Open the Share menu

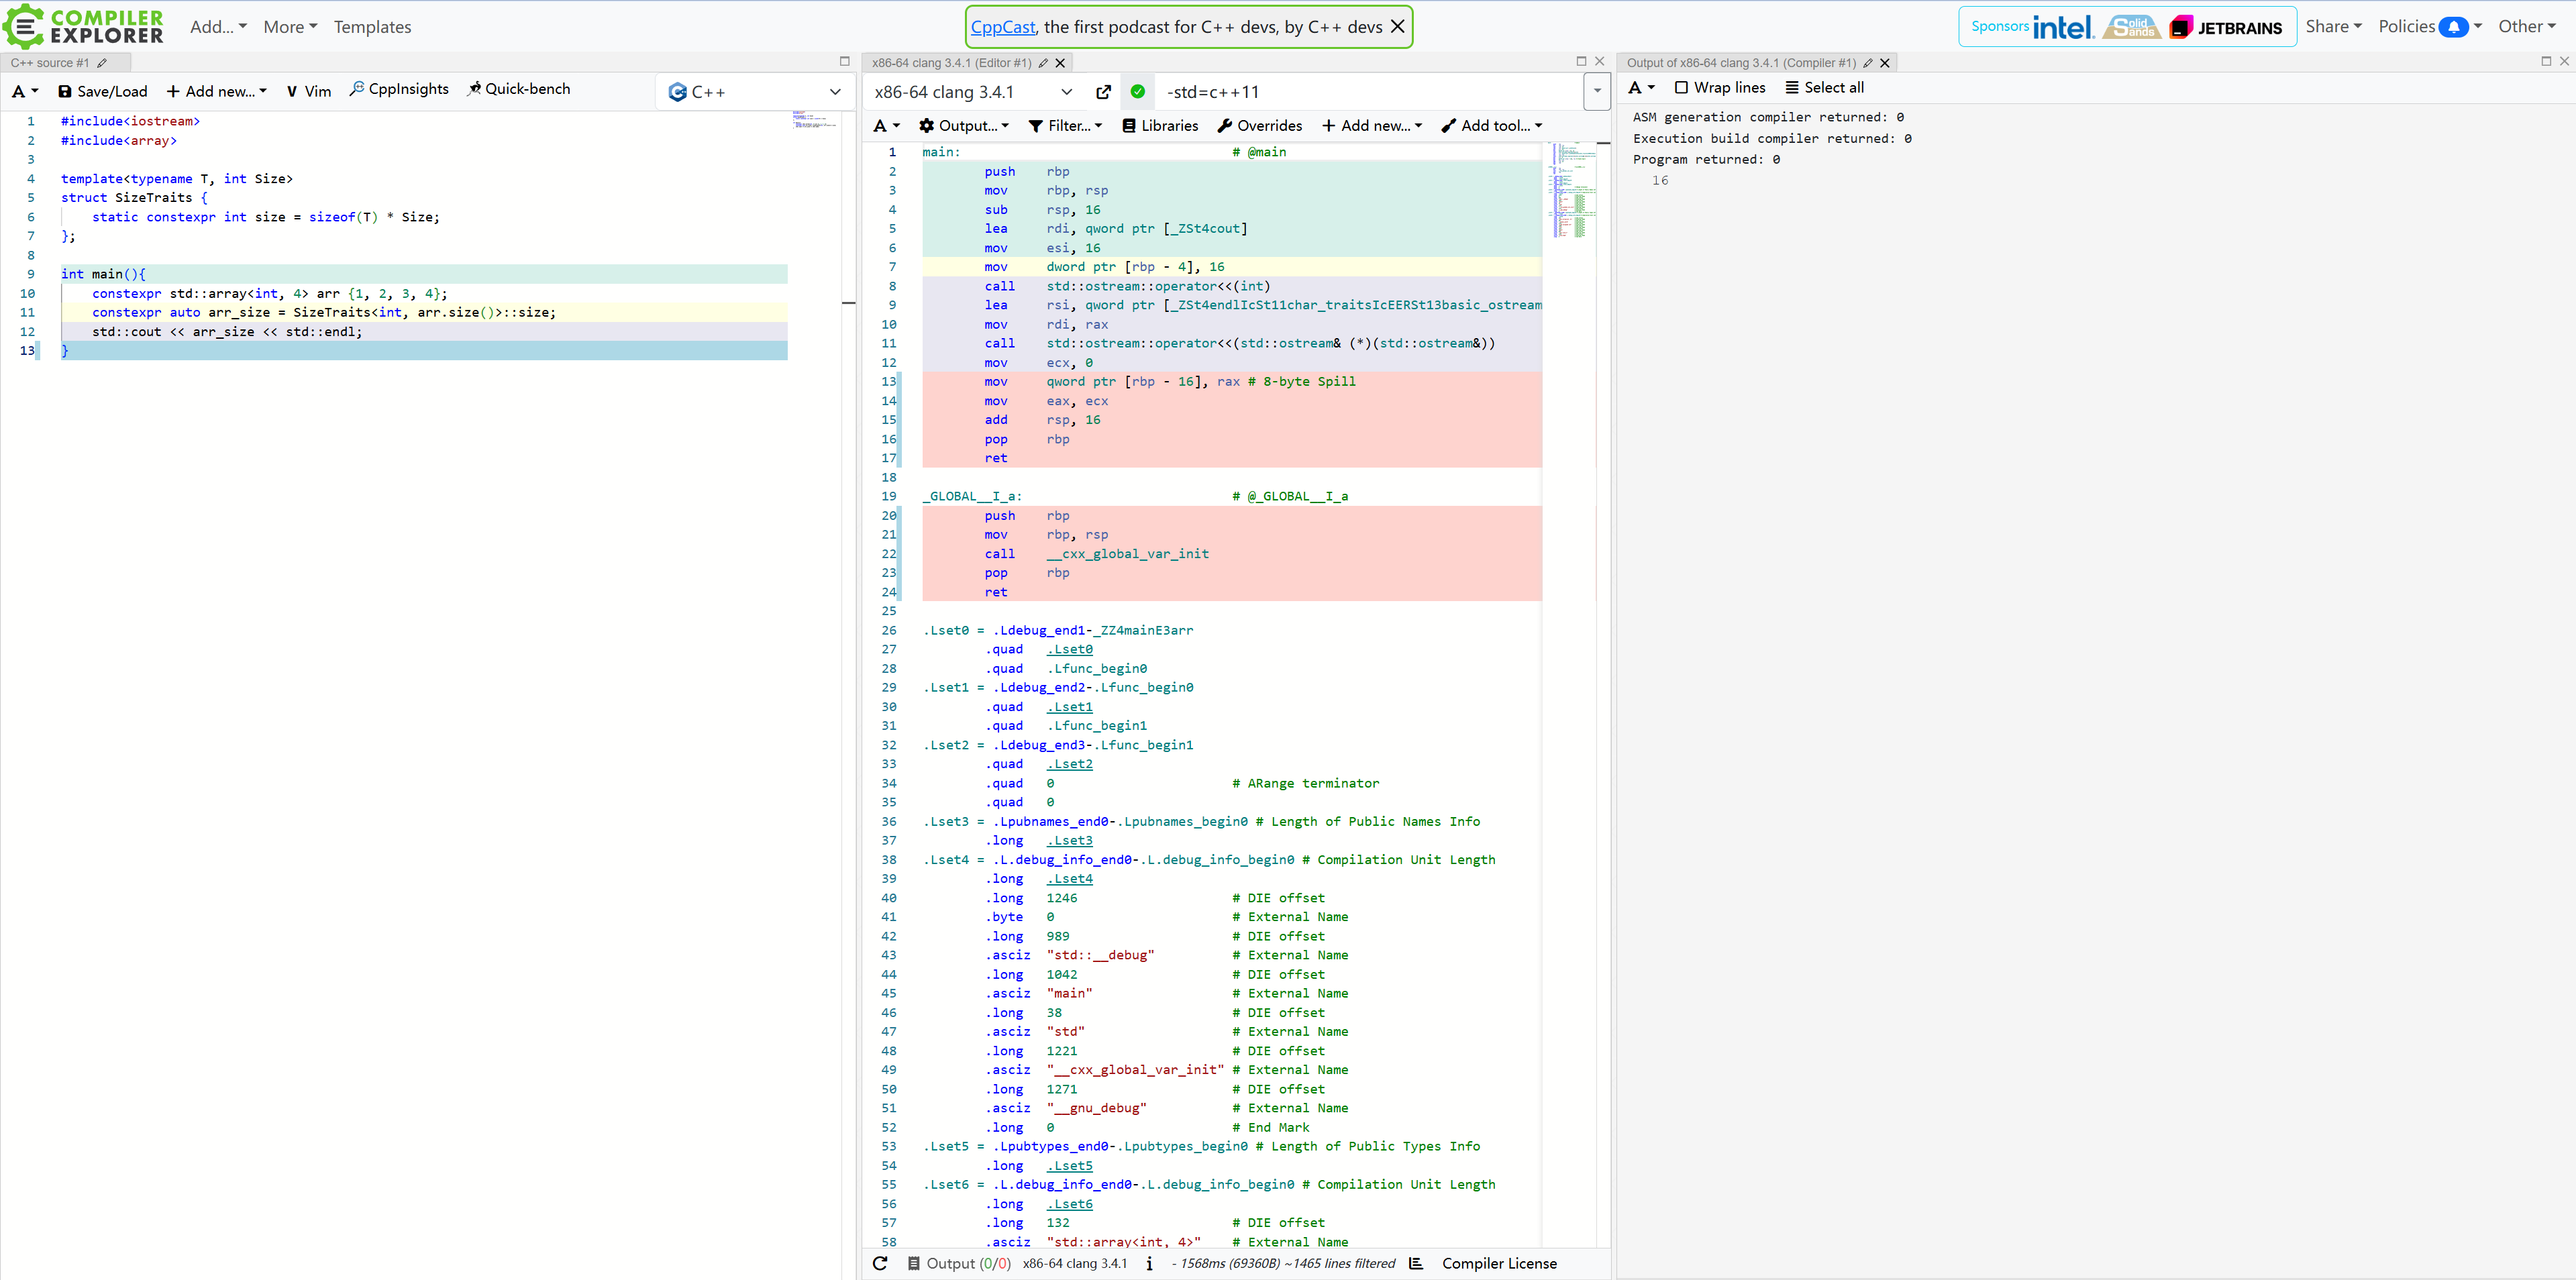coord(2333,27)
